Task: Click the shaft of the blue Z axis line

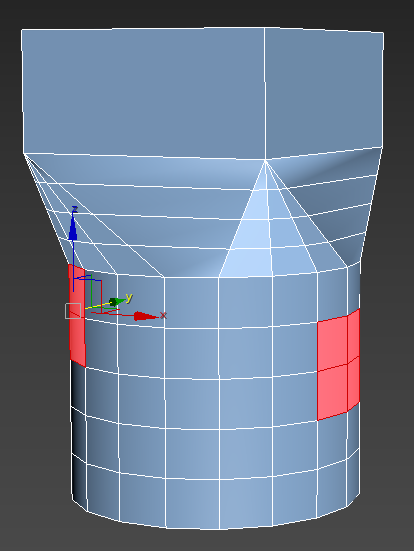Action: (x=73, y=266)
